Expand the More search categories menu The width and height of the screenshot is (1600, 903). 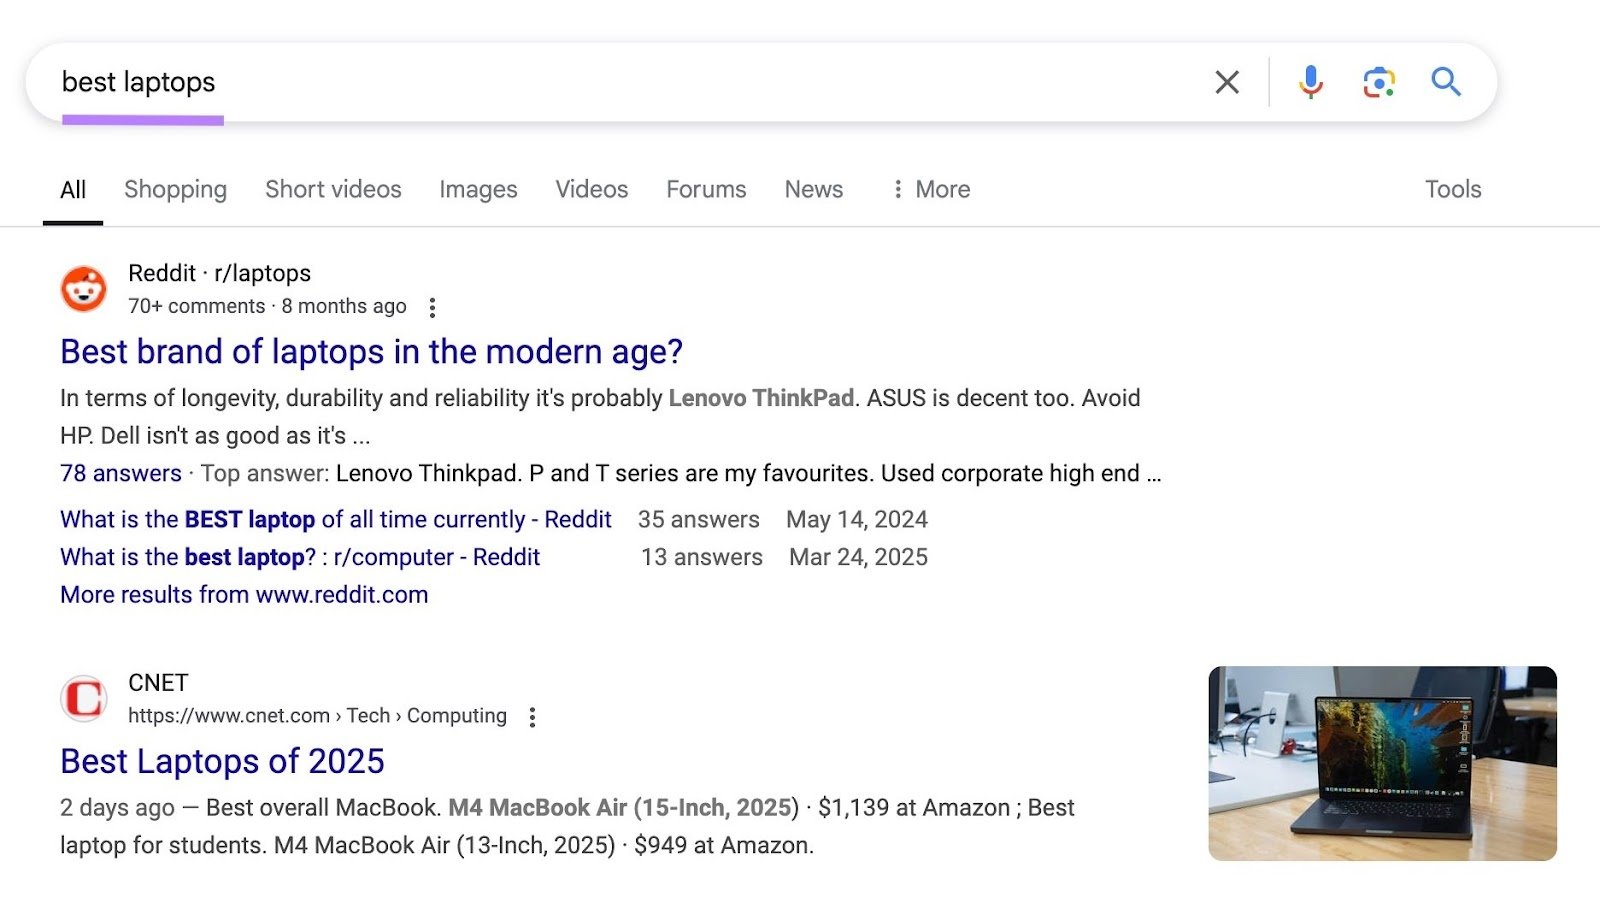coord(930,189)
